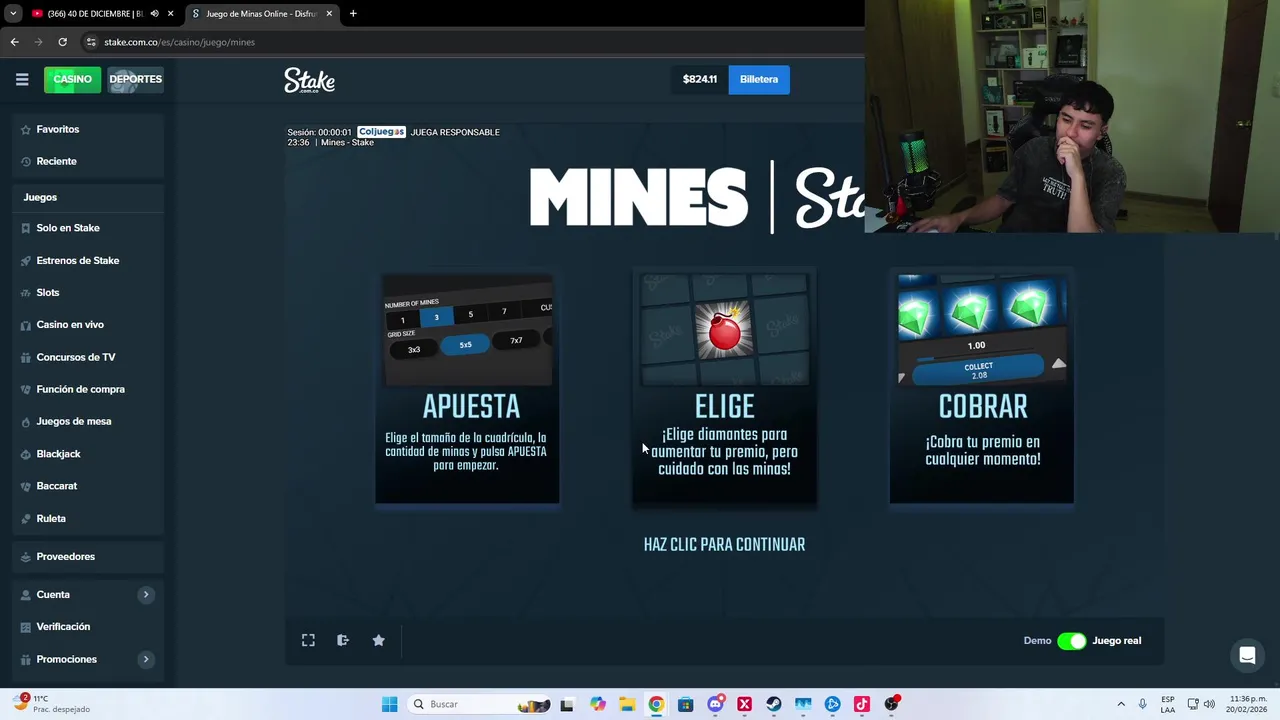Click the ELIGE tutorial card

pyautogui.click(x=724, y=389)
